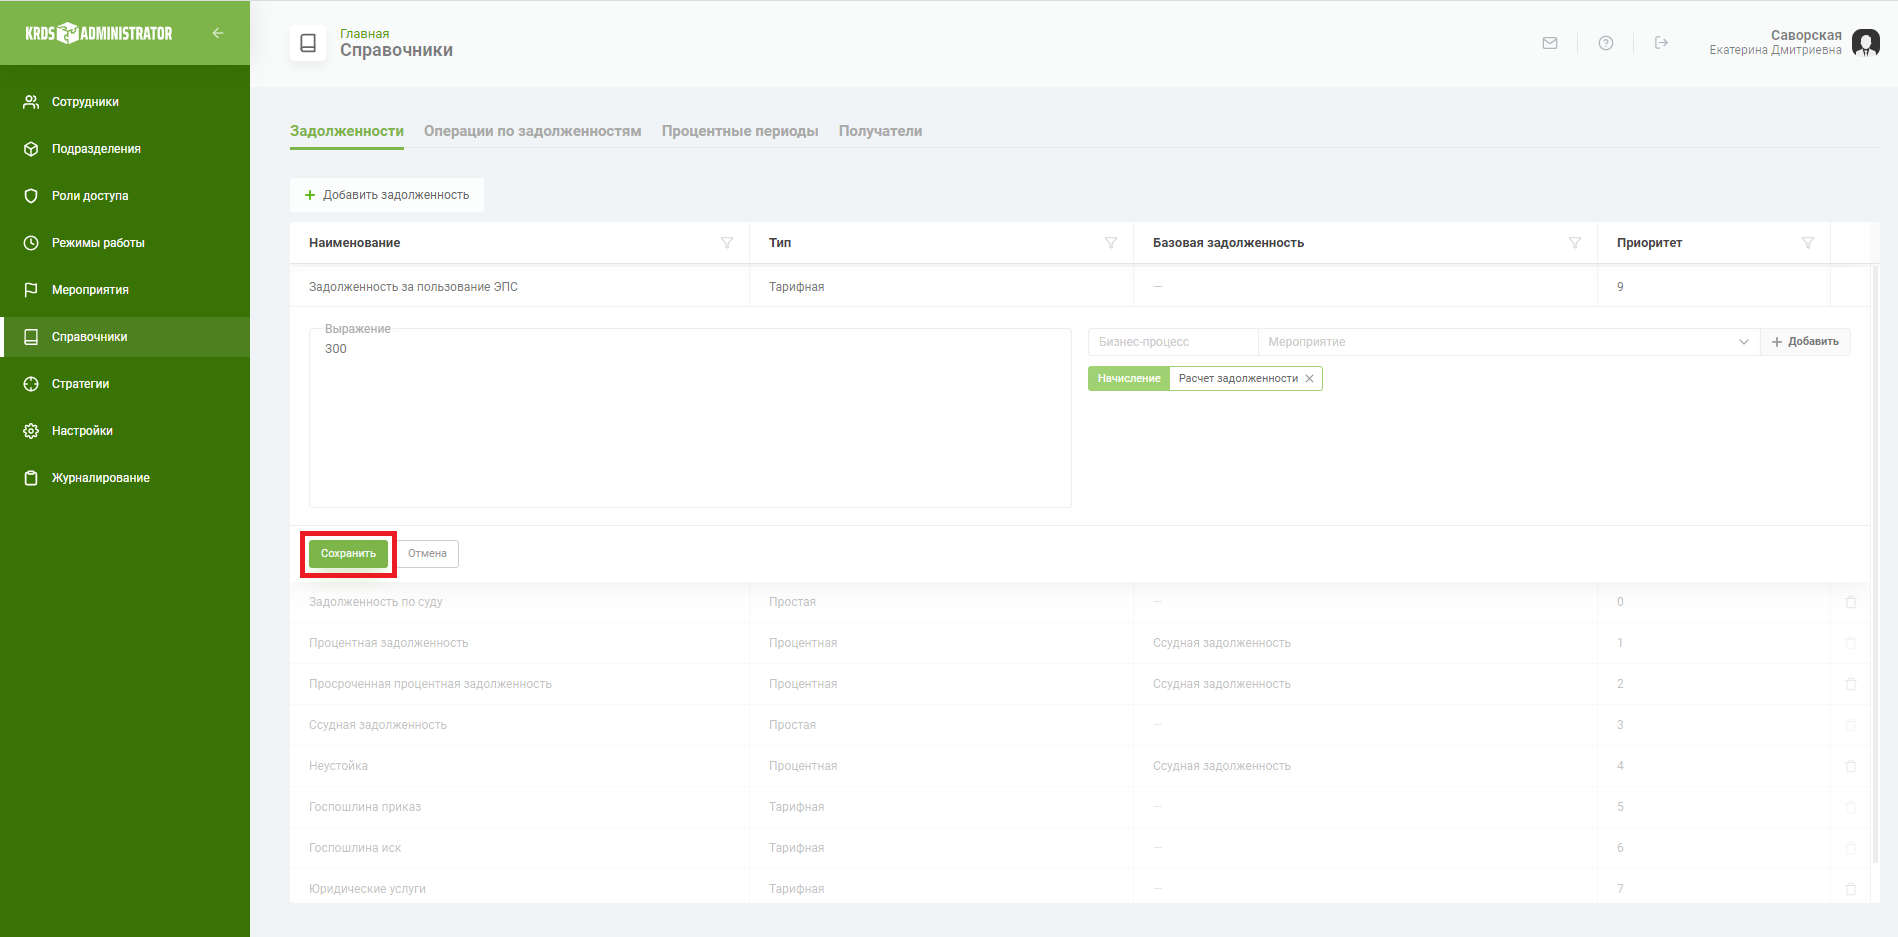
Task: Go to the Получатели tab
Action: tap(880, 131)
